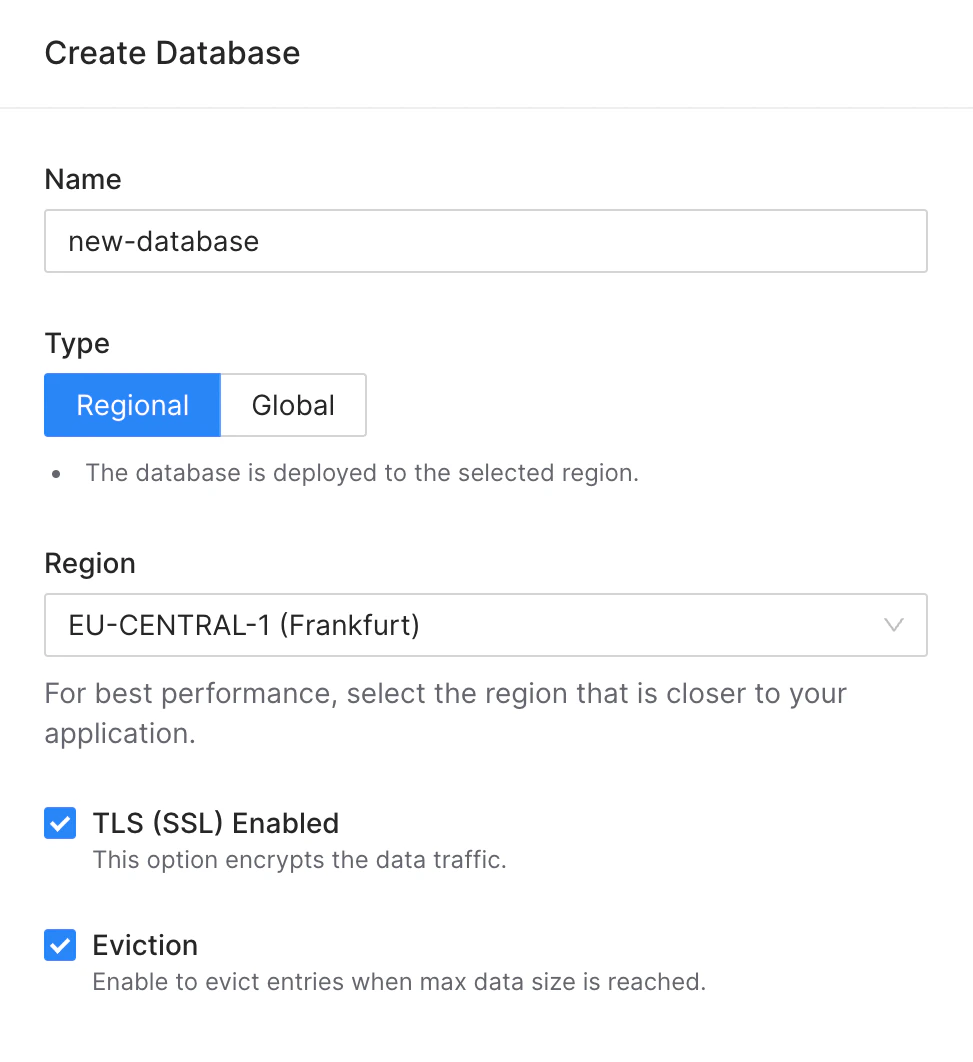973x1062 pixels.
Task: Click the "Eviction" label text
Action: pos(145,945)
